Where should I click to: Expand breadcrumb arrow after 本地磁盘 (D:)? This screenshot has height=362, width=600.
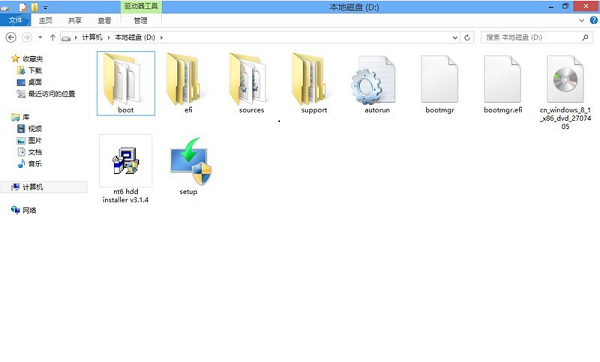(161, 38)
